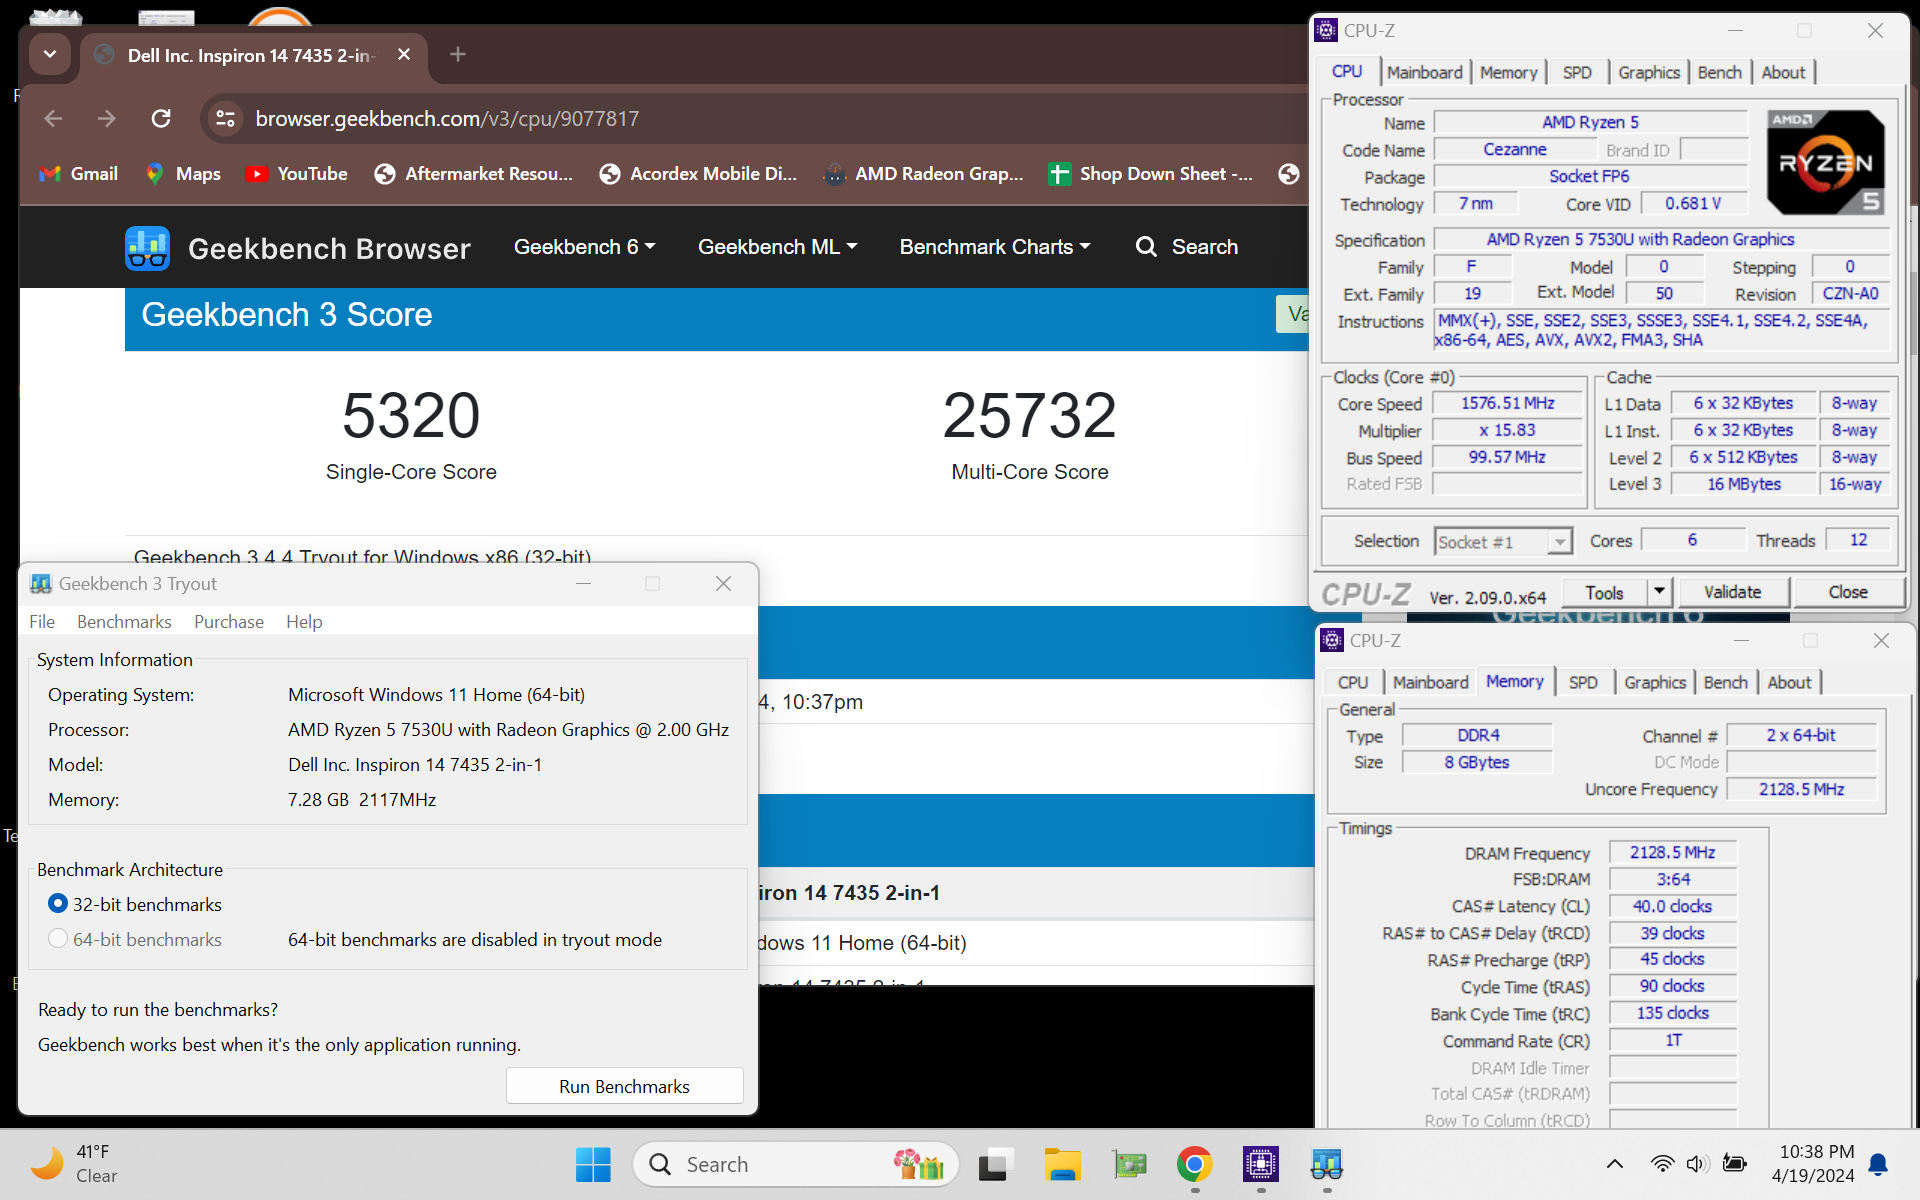The height and width of the screenshot is (1200, 1920).
Task: Switch to Graphics tab in top CPU-Z
Action: pos(1649,72)
